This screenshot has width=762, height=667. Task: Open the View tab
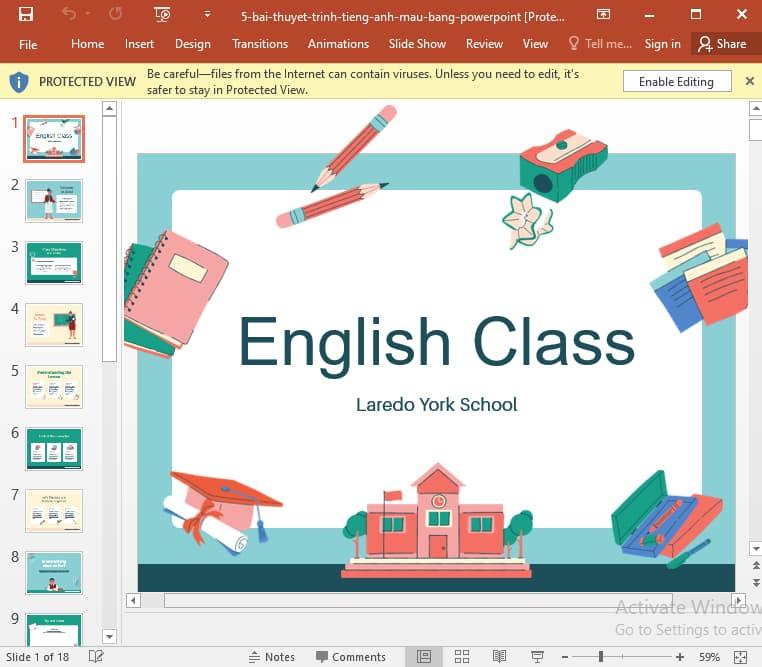[x=535, y=44]
